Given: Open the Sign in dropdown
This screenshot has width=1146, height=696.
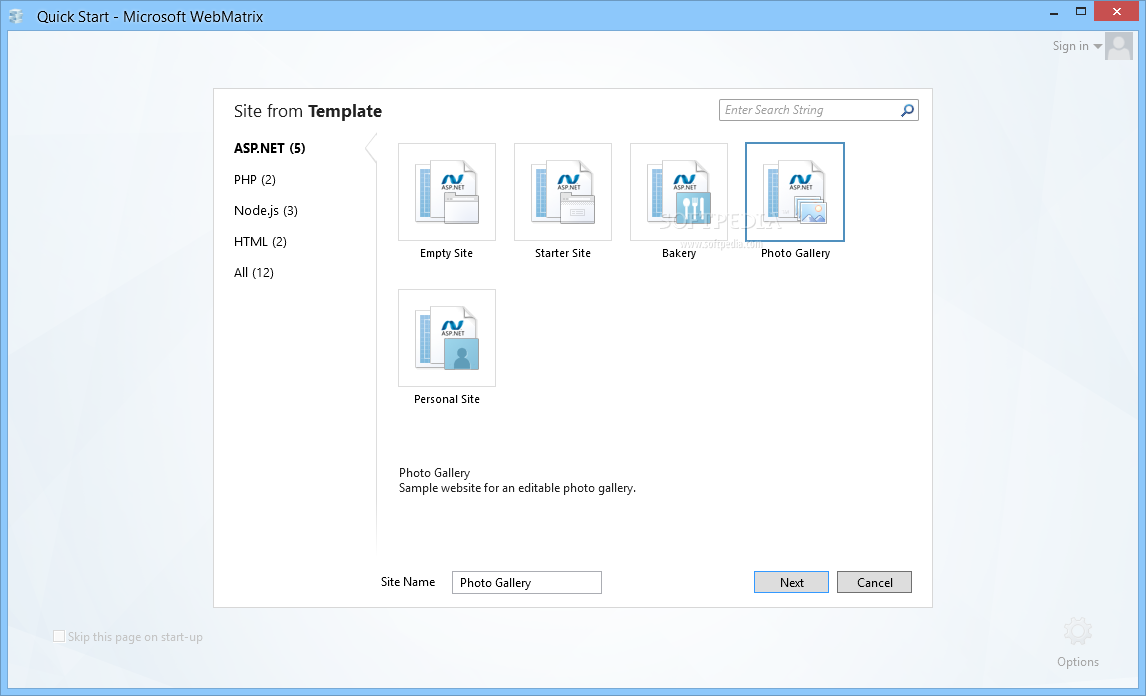Looking at the screenshot, I should point(1077,46).
